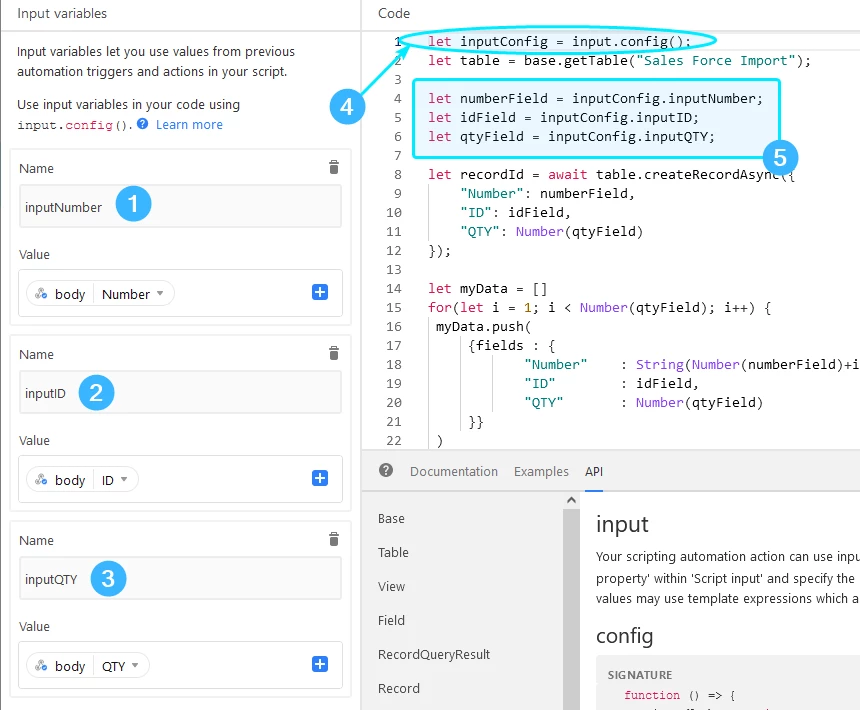Click the webhook icon in body Number token

[x=41, y=294]
